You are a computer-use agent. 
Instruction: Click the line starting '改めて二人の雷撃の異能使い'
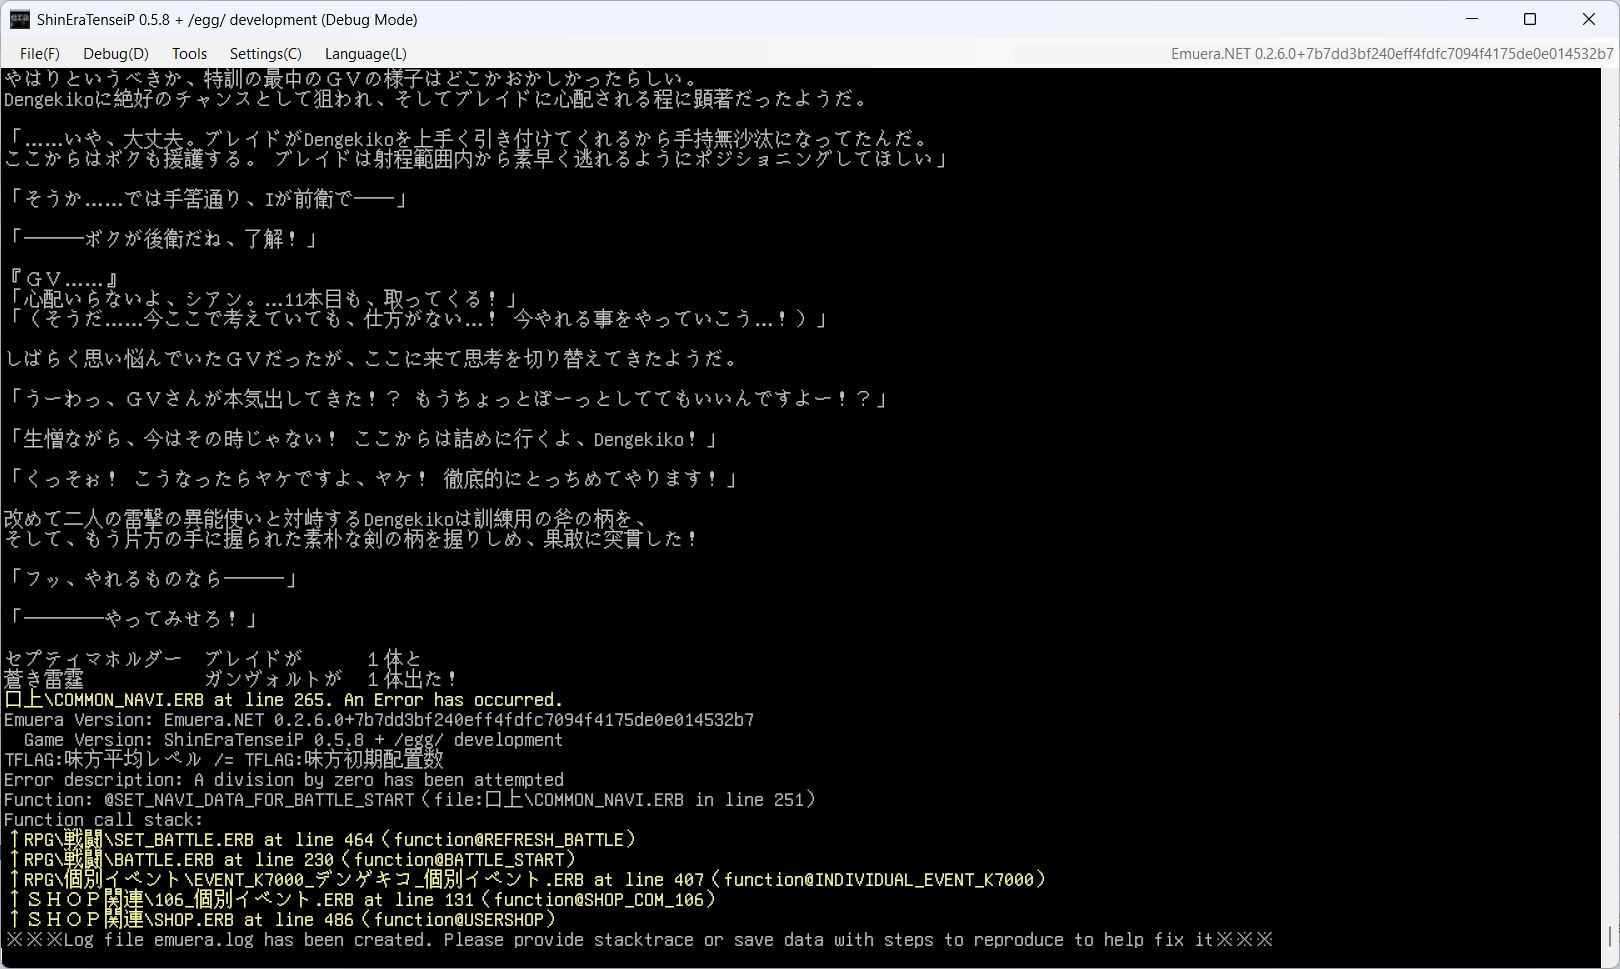(327, 519)
